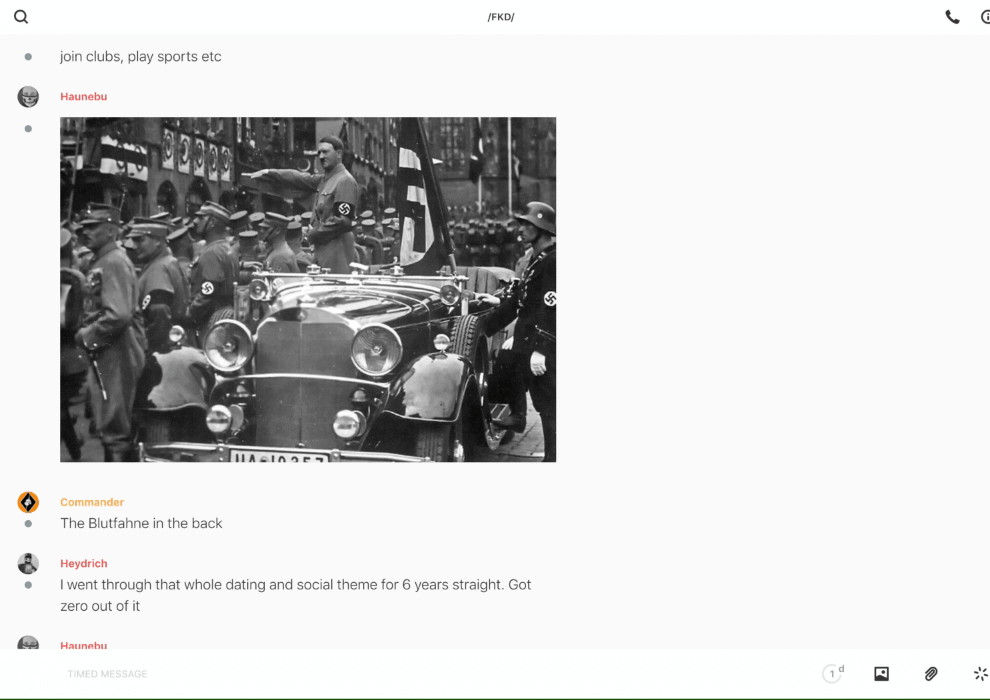This screenshot has width=990, height=700.
Task: Click the Haunebu sender name above the photo
Action: pyautogui.click(x=83, y=97)
